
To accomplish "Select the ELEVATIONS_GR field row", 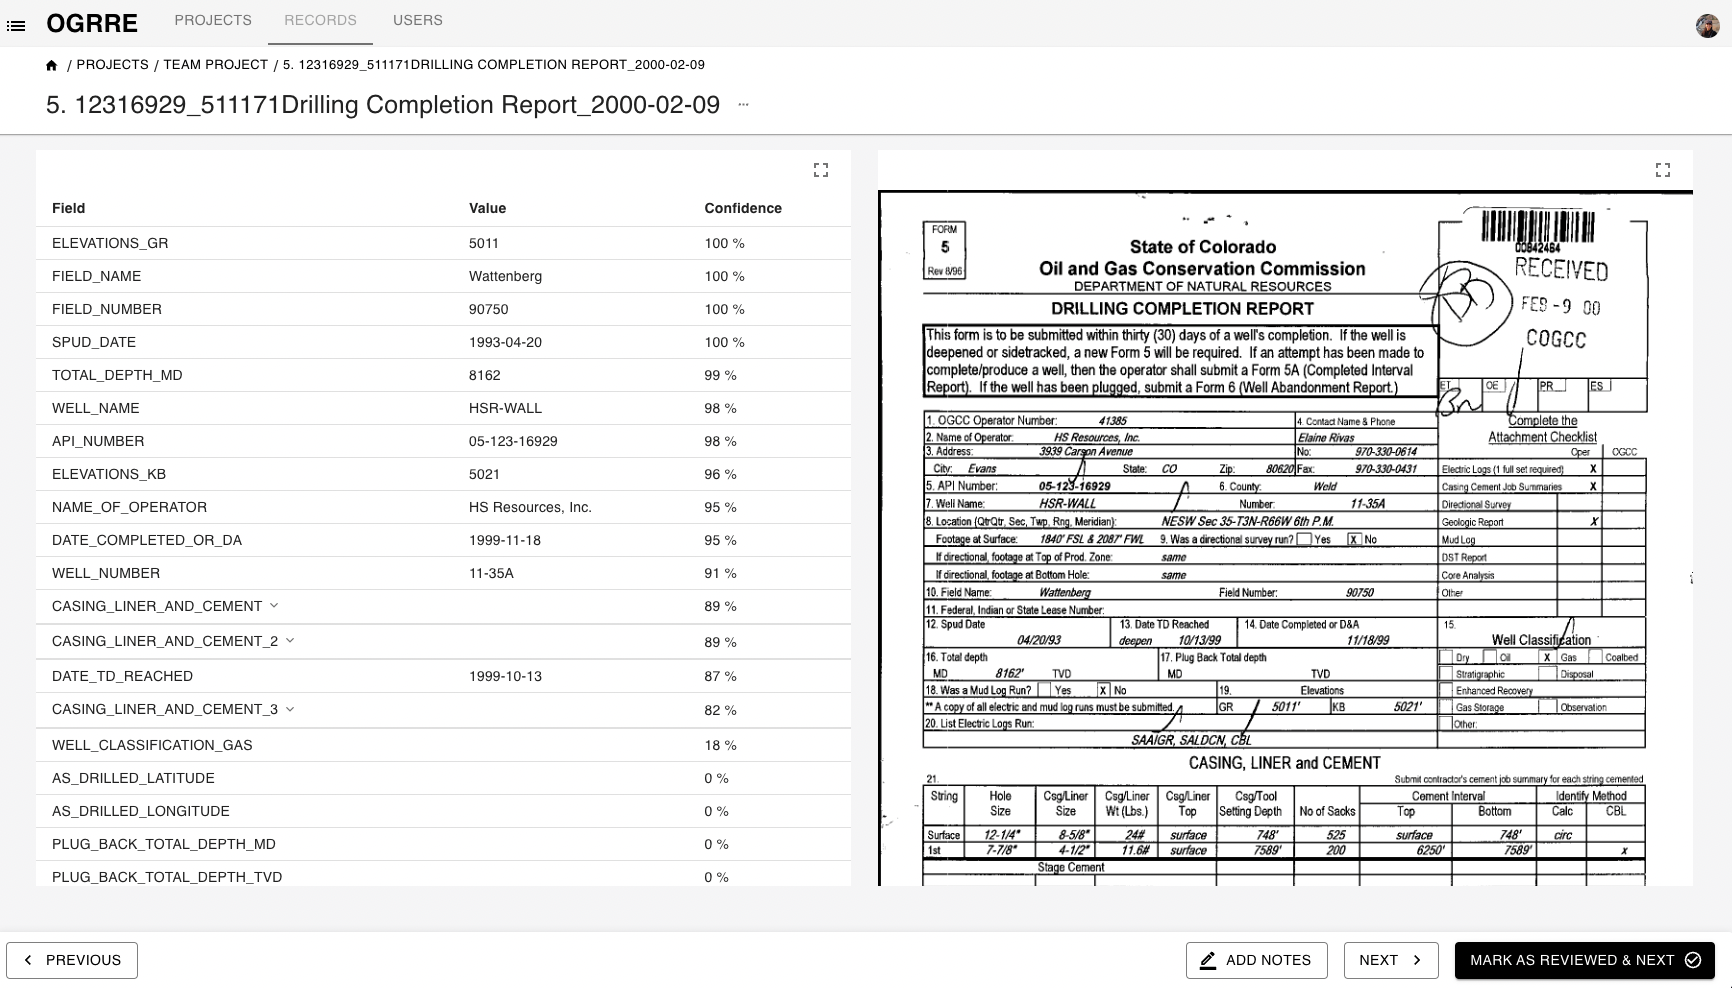I will 443,243.
